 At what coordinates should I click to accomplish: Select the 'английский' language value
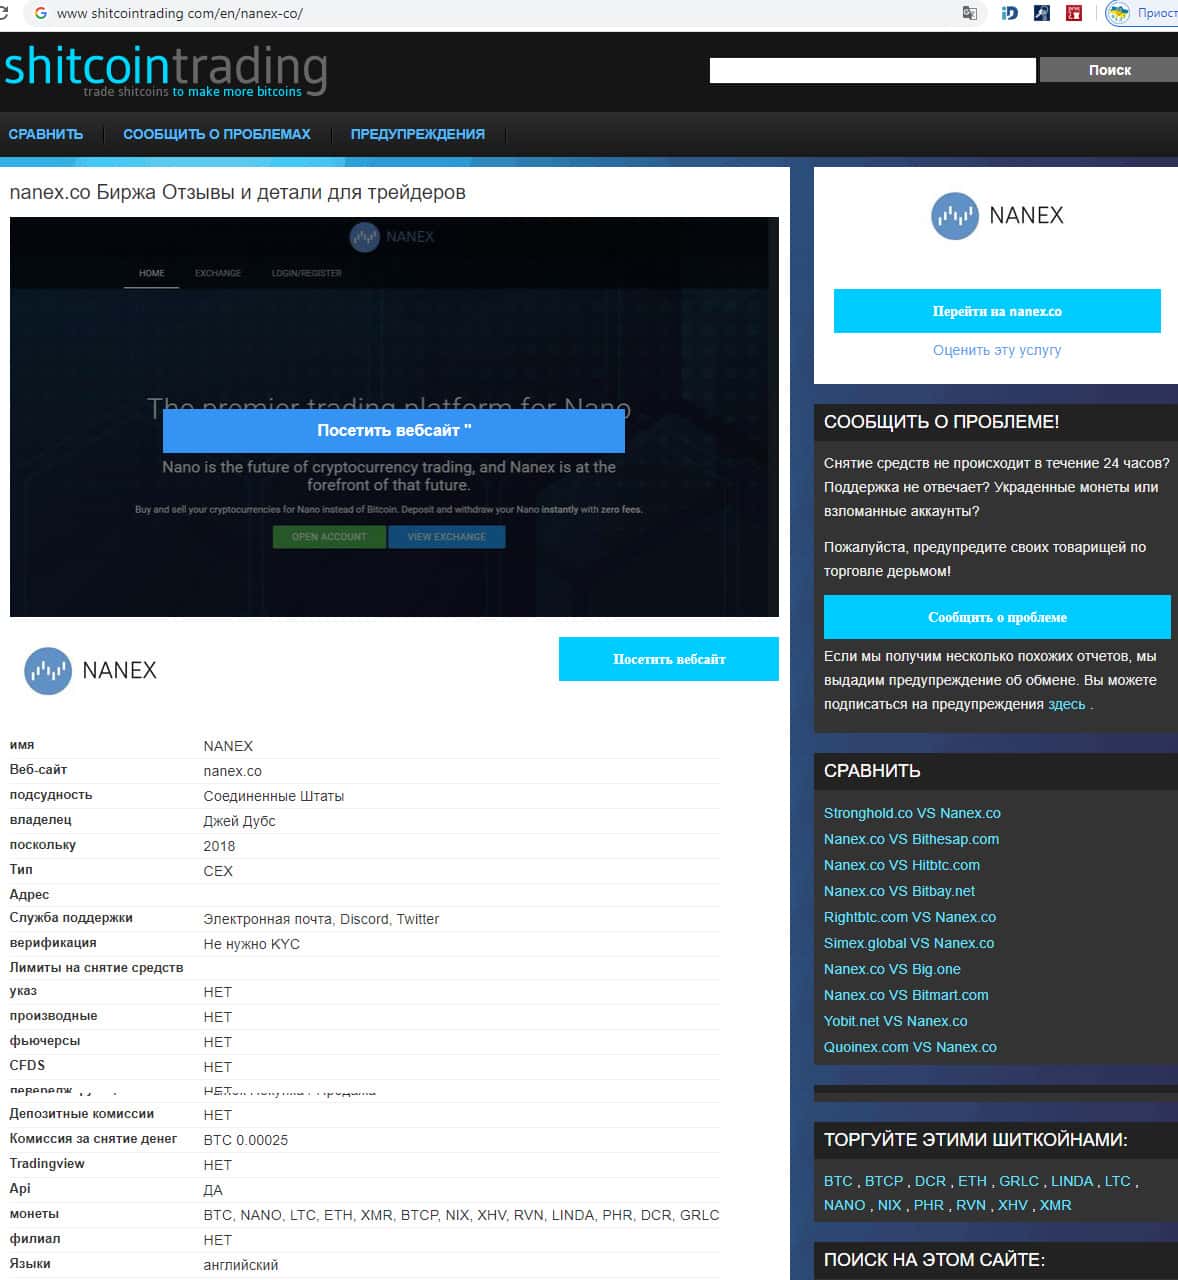pyautogui.click(x=240, y=1265)
